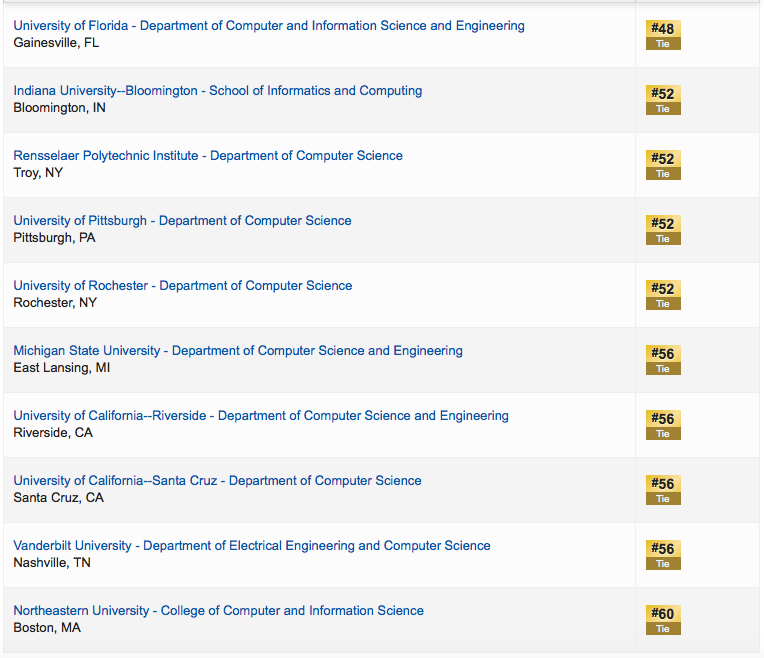
Task: Open Michigan State University department link
Action: pyautogui.click(x=238, y=351)
